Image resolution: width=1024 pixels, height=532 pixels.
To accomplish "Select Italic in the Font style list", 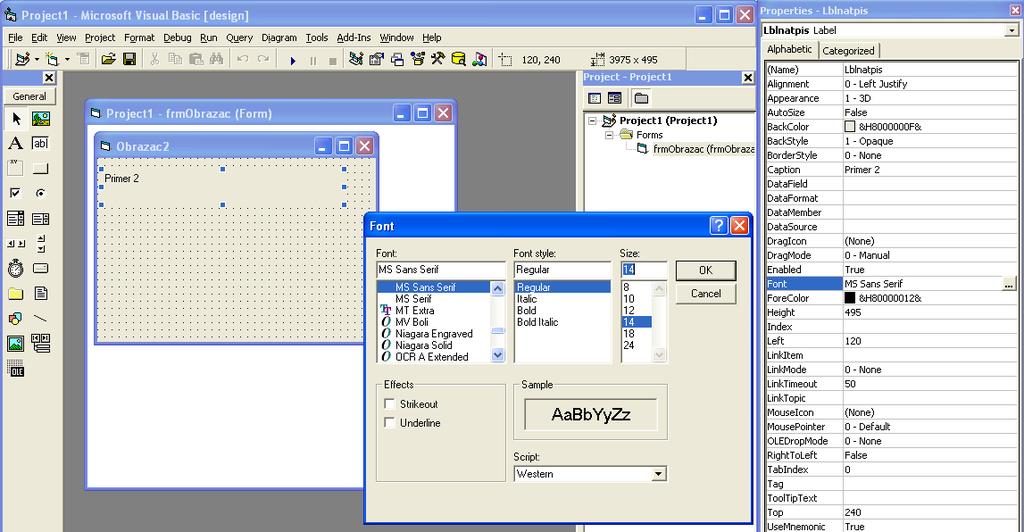I will click(527, 299).
